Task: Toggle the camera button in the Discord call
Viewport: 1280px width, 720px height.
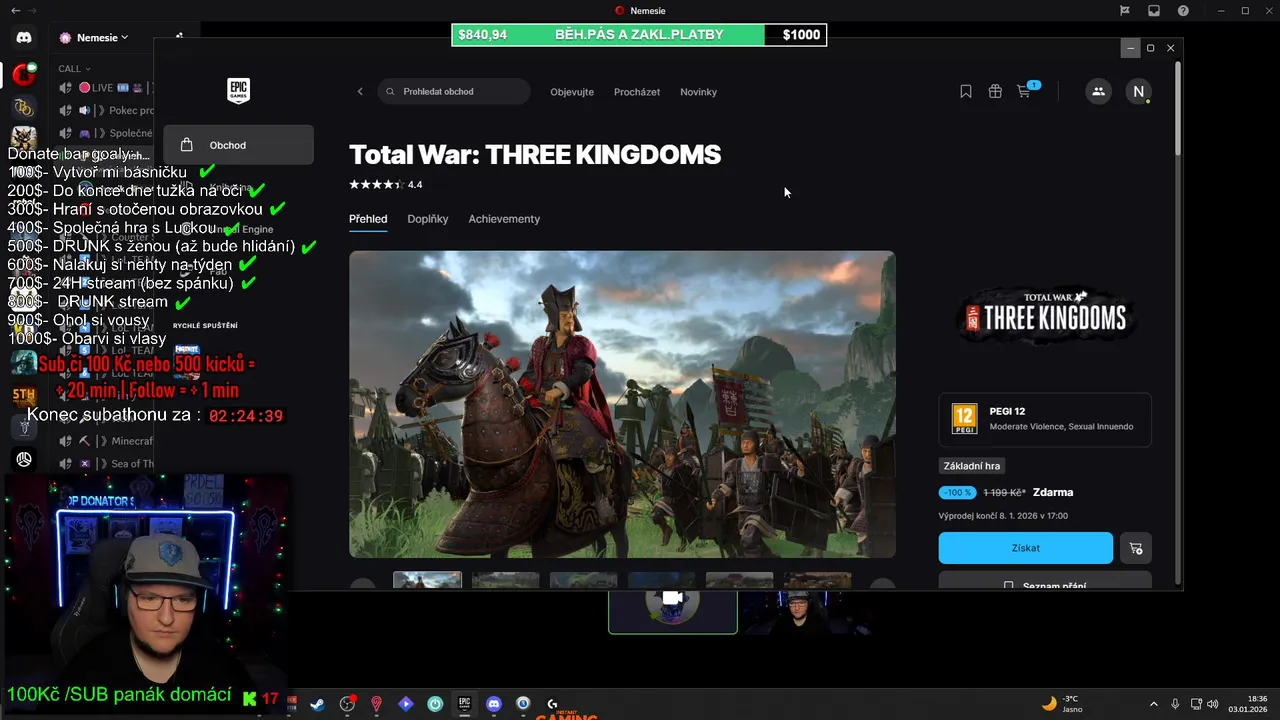Action: click(x=672, y=598)
